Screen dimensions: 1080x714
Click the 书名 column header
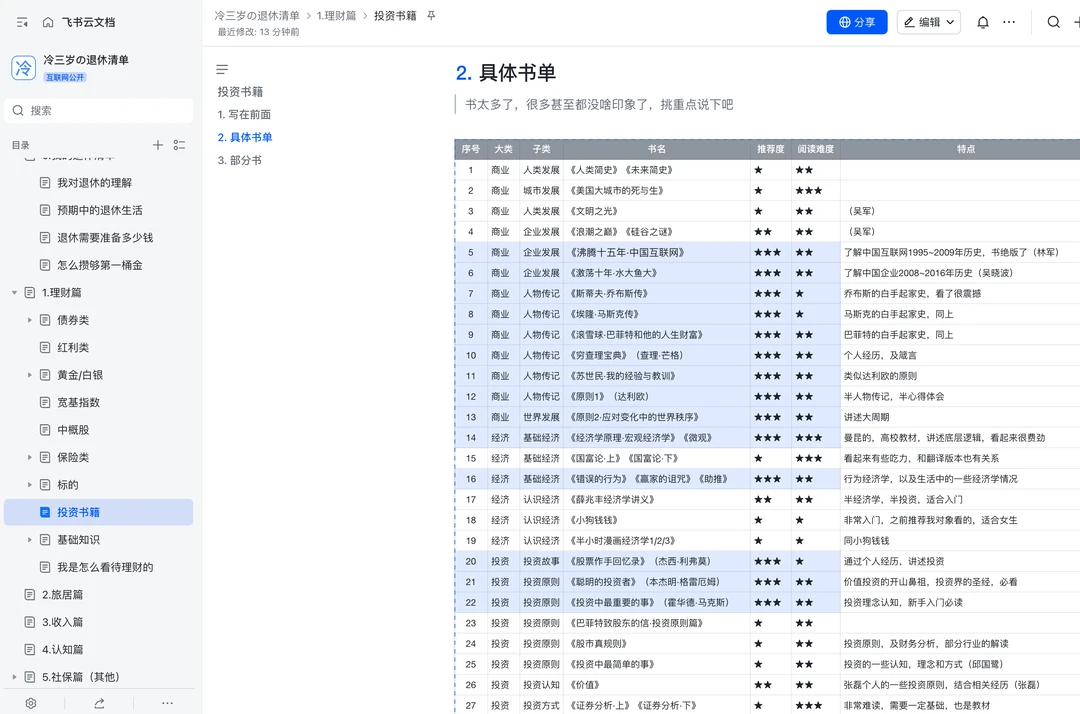click(657, 149)
